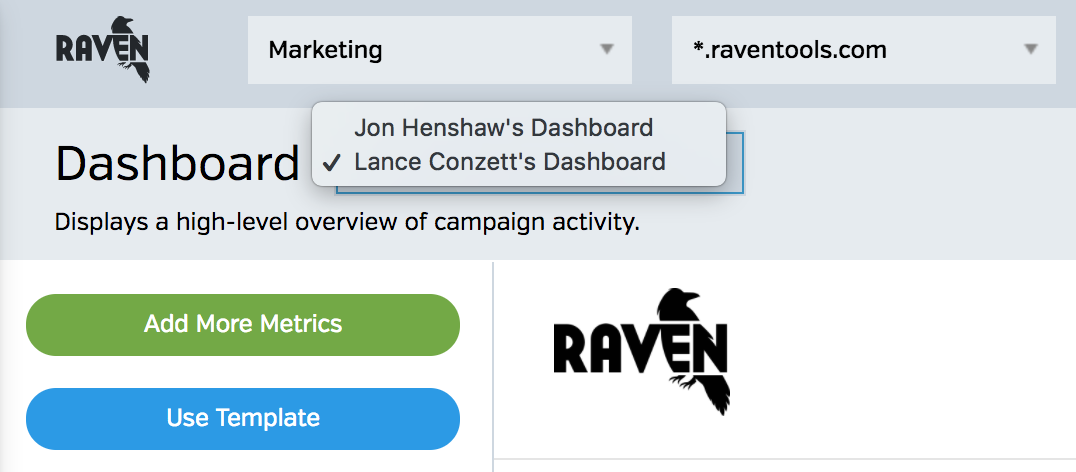The width and height of the screenshot is (1076, 472).
Task: Click the Raven logo in the top header
Action: pyautogui.click(x=103, y=48)
